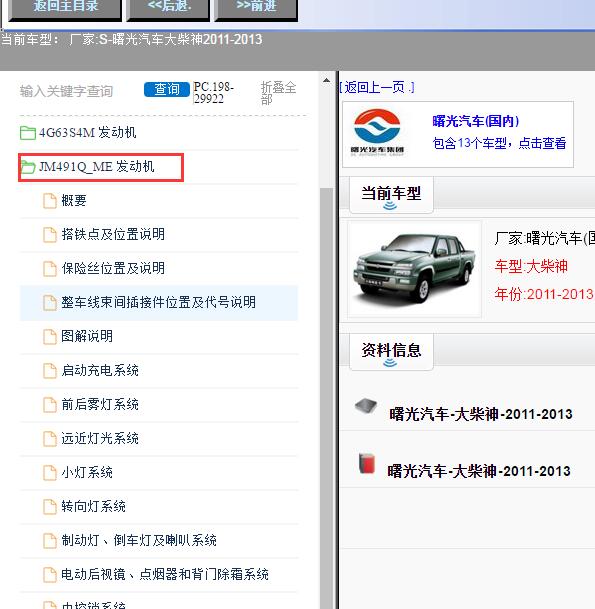The height and width of the screenshot is (609, 595).
Task: Open the 远近灯光系统 document icon
Action: (x=50, y=438)
